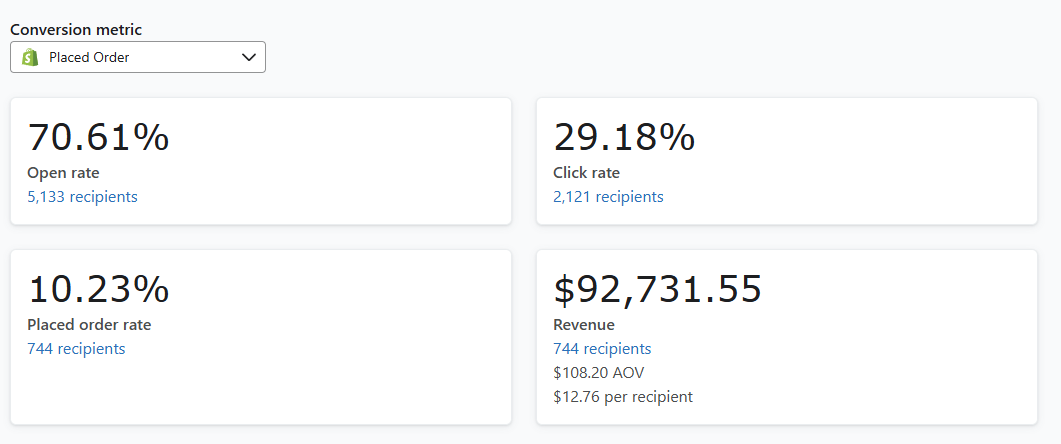Open the Placed Order dropdown
Viewport: 1061px width, 444px height.
coord(138,58)
